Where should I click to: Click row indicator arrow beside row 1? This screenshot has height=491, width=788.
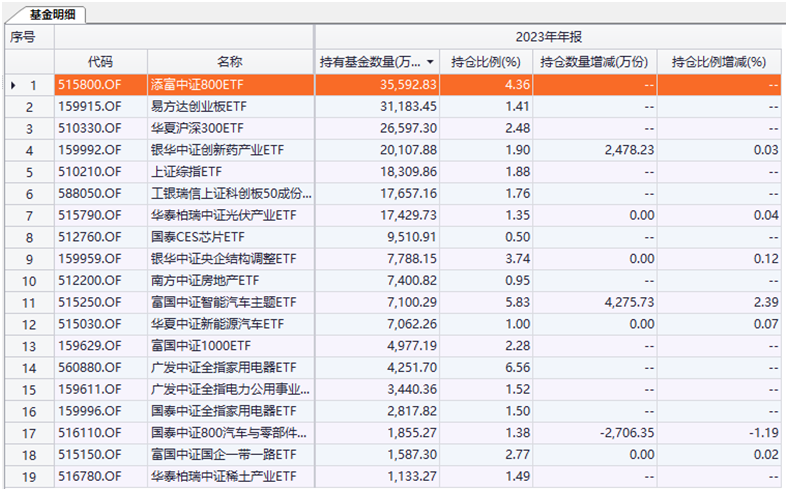pyautogui.click(x=13, y=85)
